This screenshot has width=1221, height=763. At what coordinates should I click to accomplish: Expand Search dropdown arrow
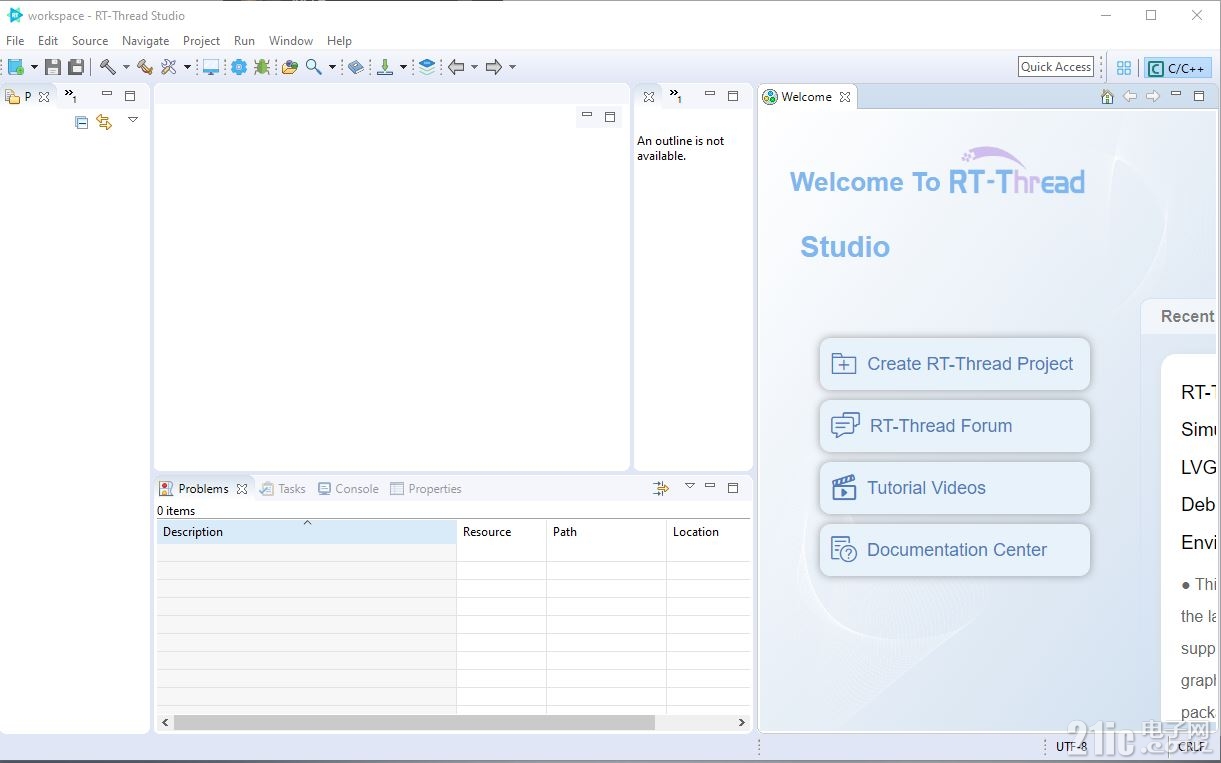pyautogui.click(x=332, y=67)
